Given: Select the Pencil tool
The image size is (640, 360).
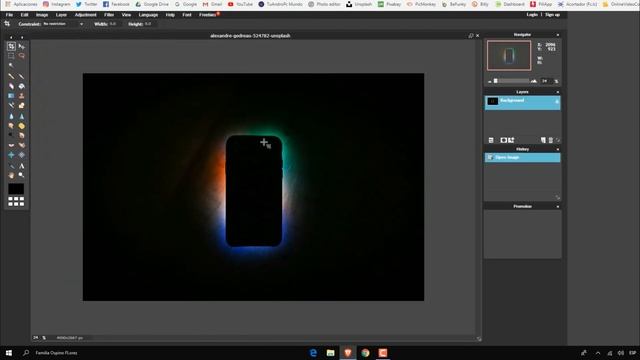Looking at the screenshot, I should click(x=11, y=76).
